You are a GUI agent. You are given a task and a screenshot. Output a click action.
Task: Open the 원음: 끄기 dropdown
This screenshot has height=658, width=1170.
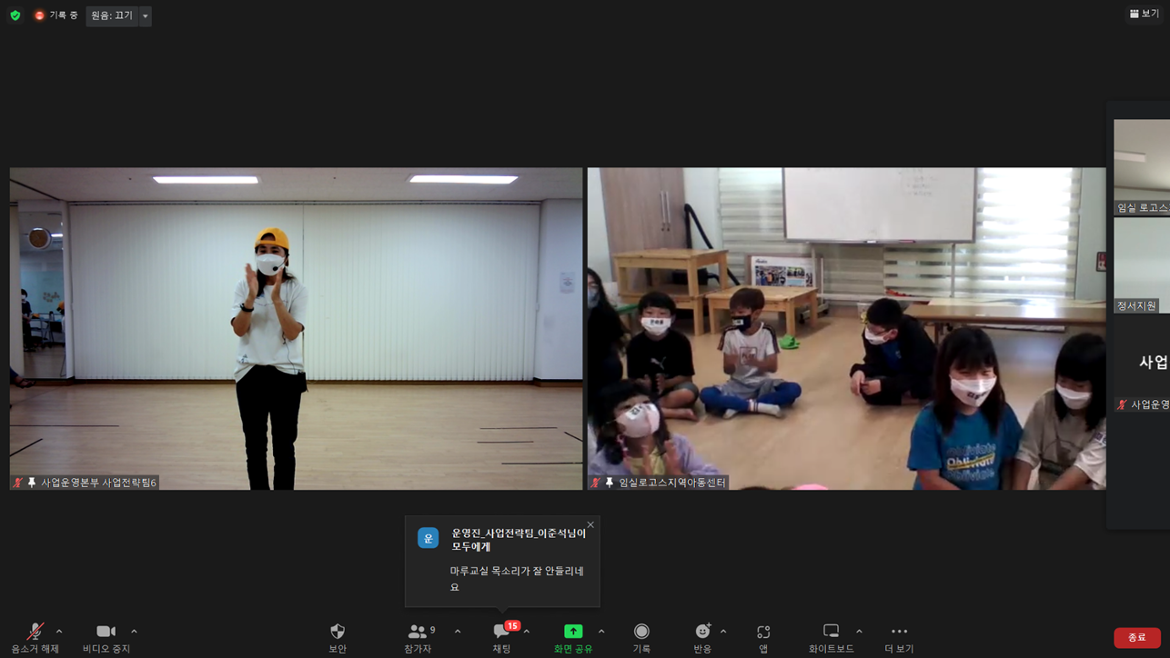click(x=118, y=16)
